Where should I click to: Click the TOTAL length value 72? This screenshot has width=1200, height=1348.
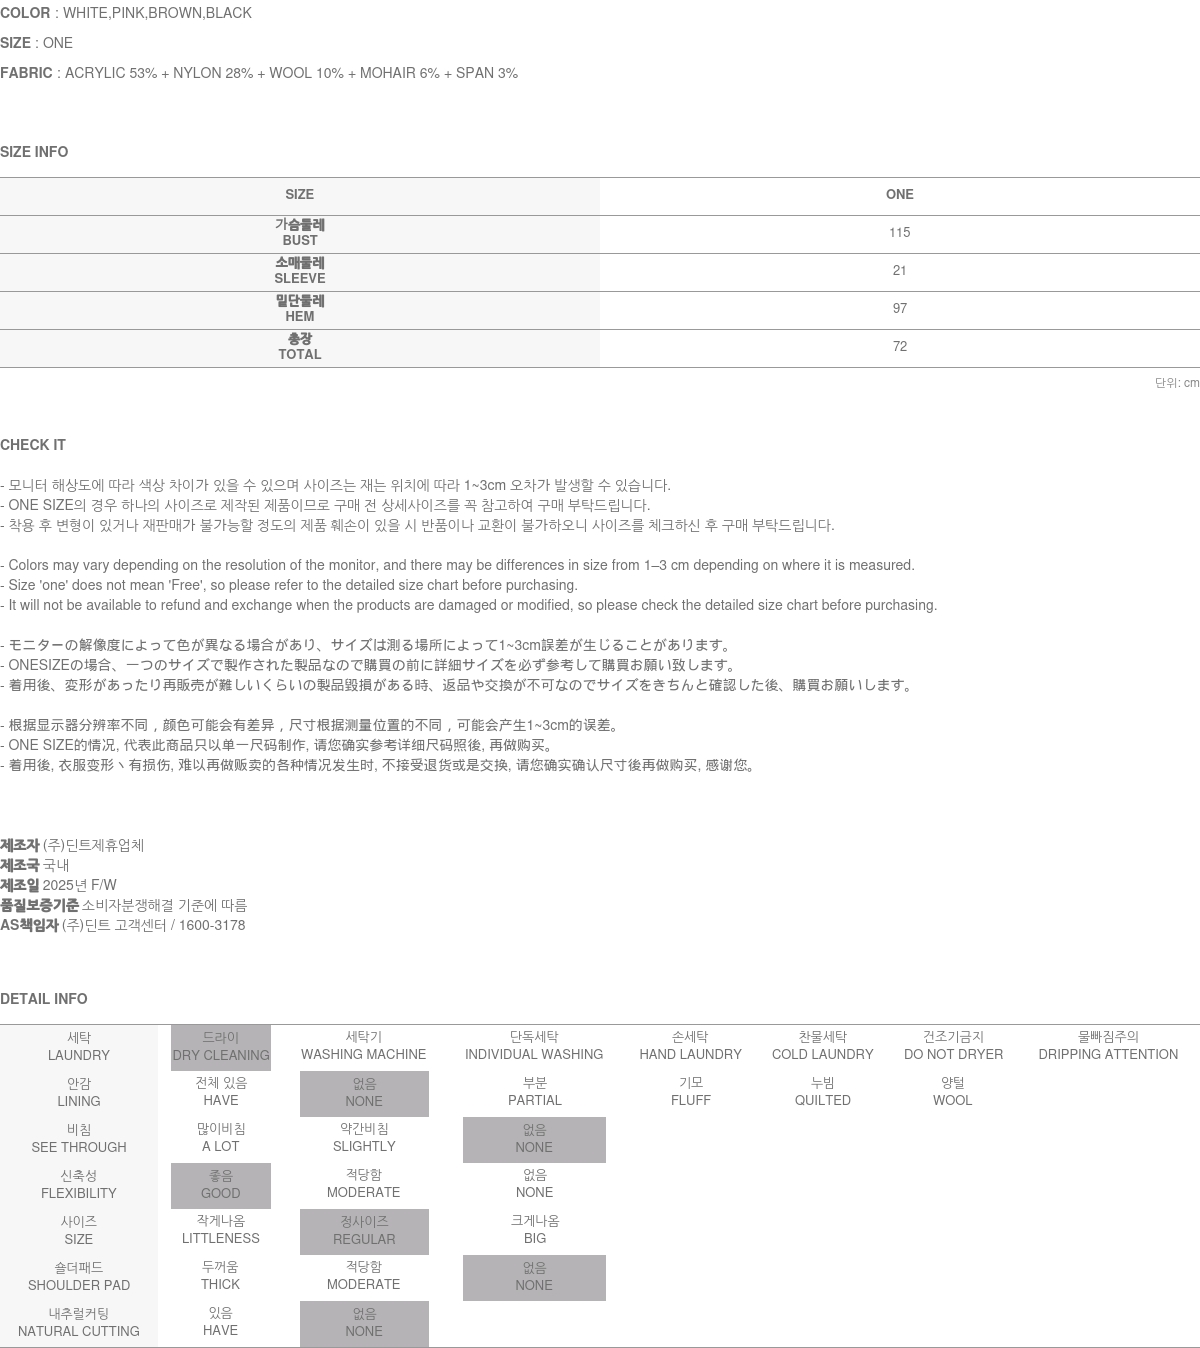tap(899, 347)
